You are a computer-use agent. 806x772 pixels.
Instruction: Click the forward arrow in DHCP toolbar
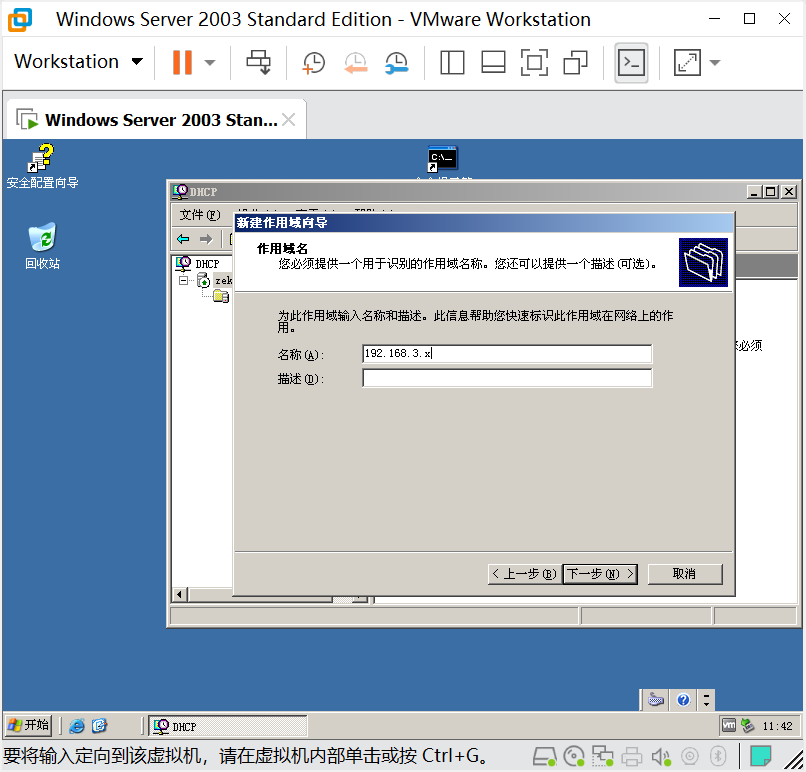(206, 239)
